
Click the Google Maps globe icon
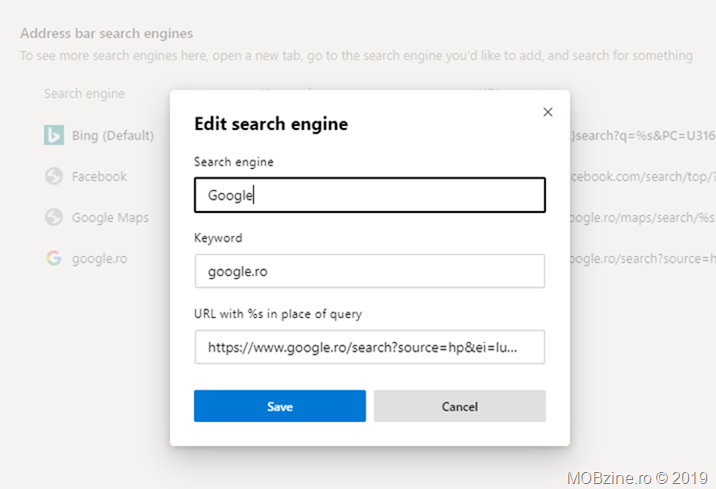pos(54,217)
